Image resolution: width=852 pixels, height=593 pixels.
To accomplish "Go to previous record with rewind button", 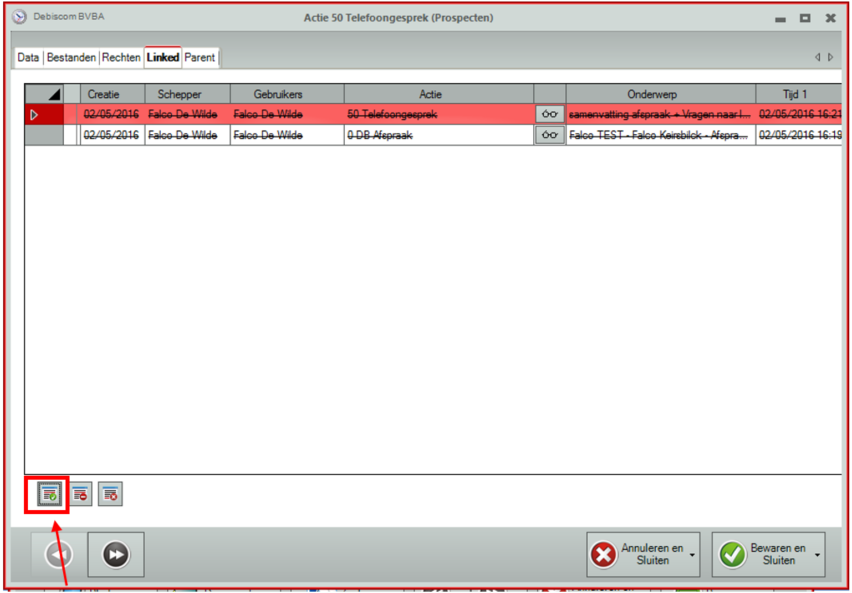I will (59, 554).
